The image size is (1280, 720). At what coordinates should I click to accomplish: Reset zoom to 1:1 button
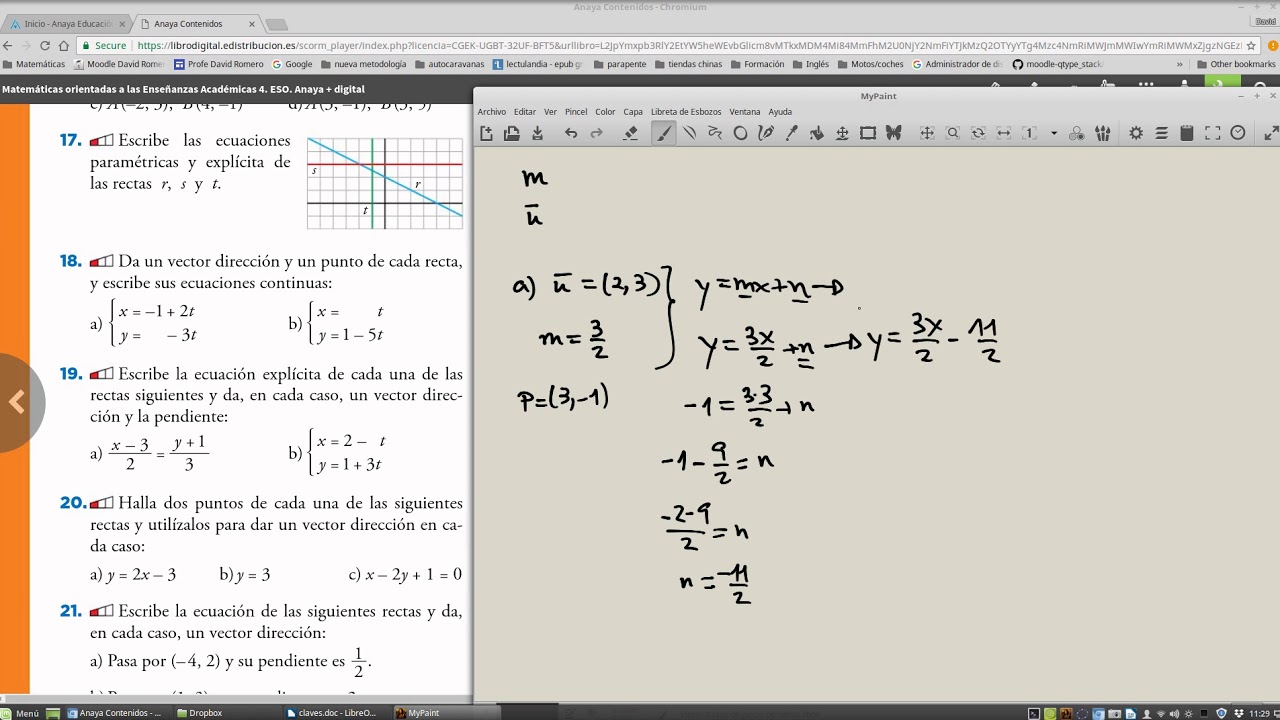pyautogui.click(x=1030, y=133)
